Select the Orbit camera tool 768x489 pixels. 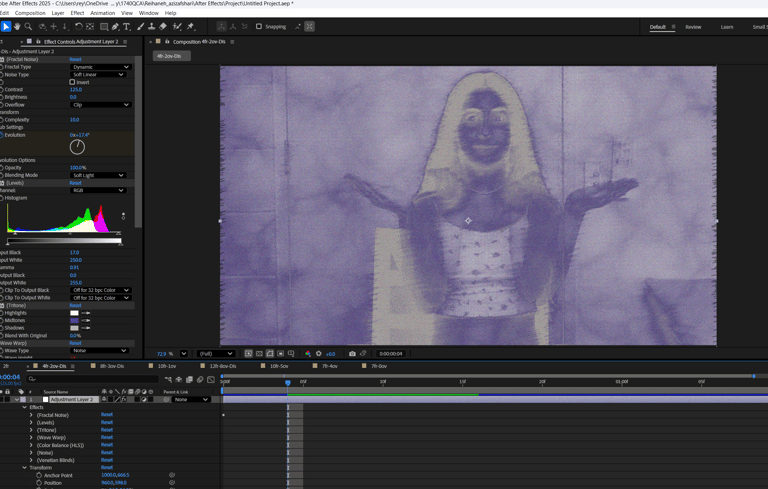[43, 26]
